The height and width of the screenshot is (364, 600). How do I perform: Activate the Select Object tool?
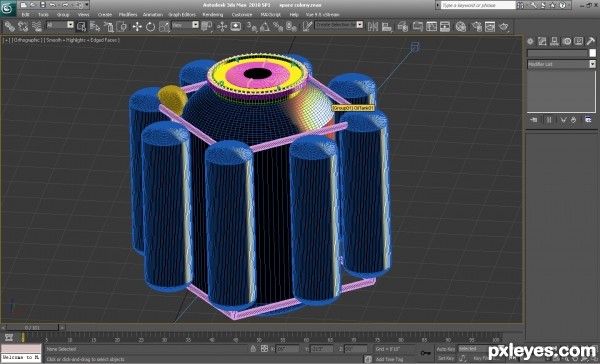click(x=81, y=26)
